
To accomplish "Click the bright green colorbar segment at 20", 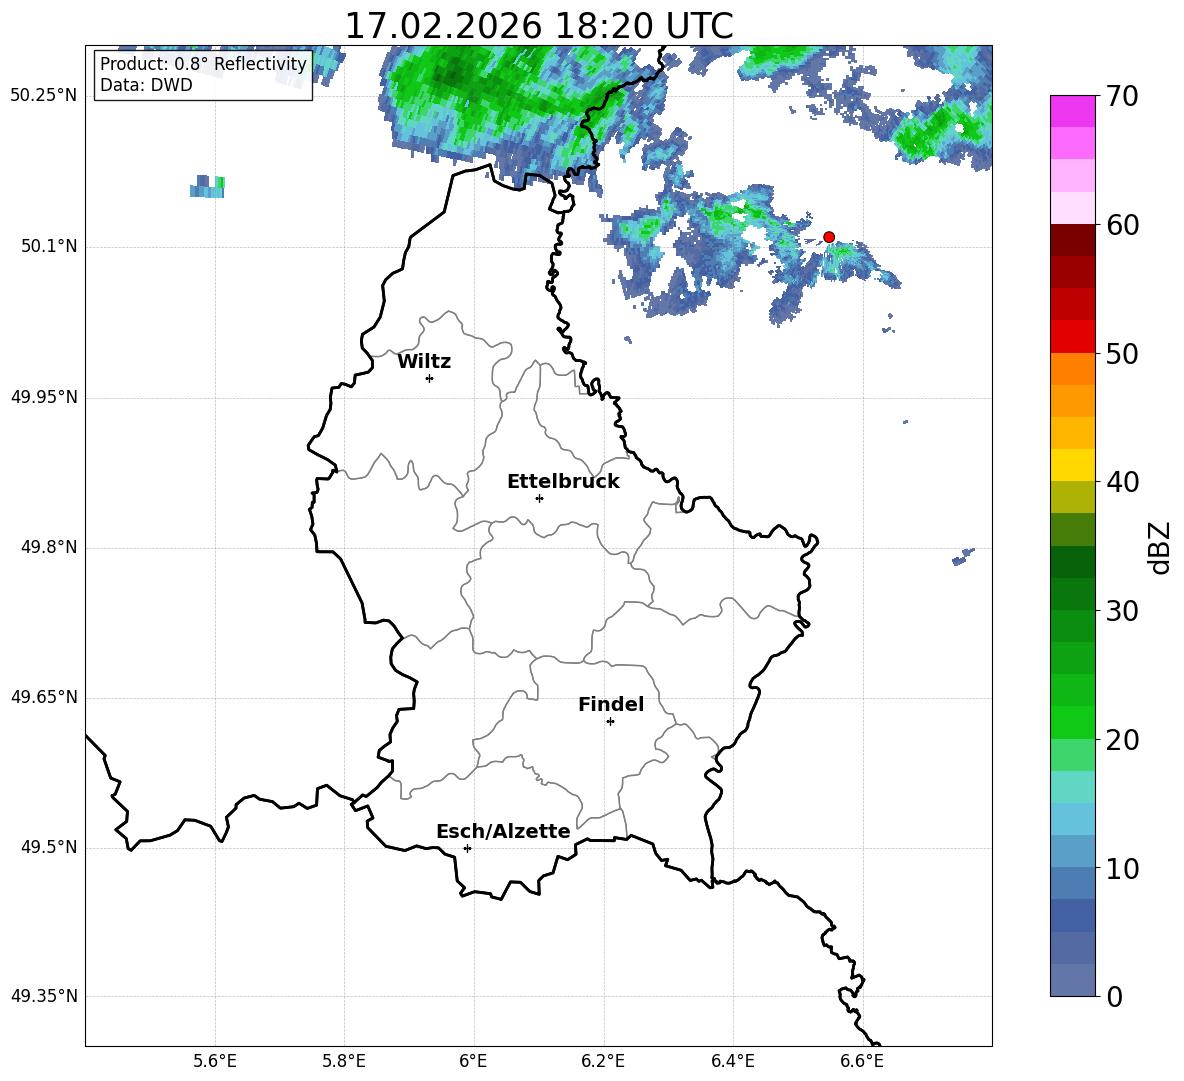I will 1073,722.
